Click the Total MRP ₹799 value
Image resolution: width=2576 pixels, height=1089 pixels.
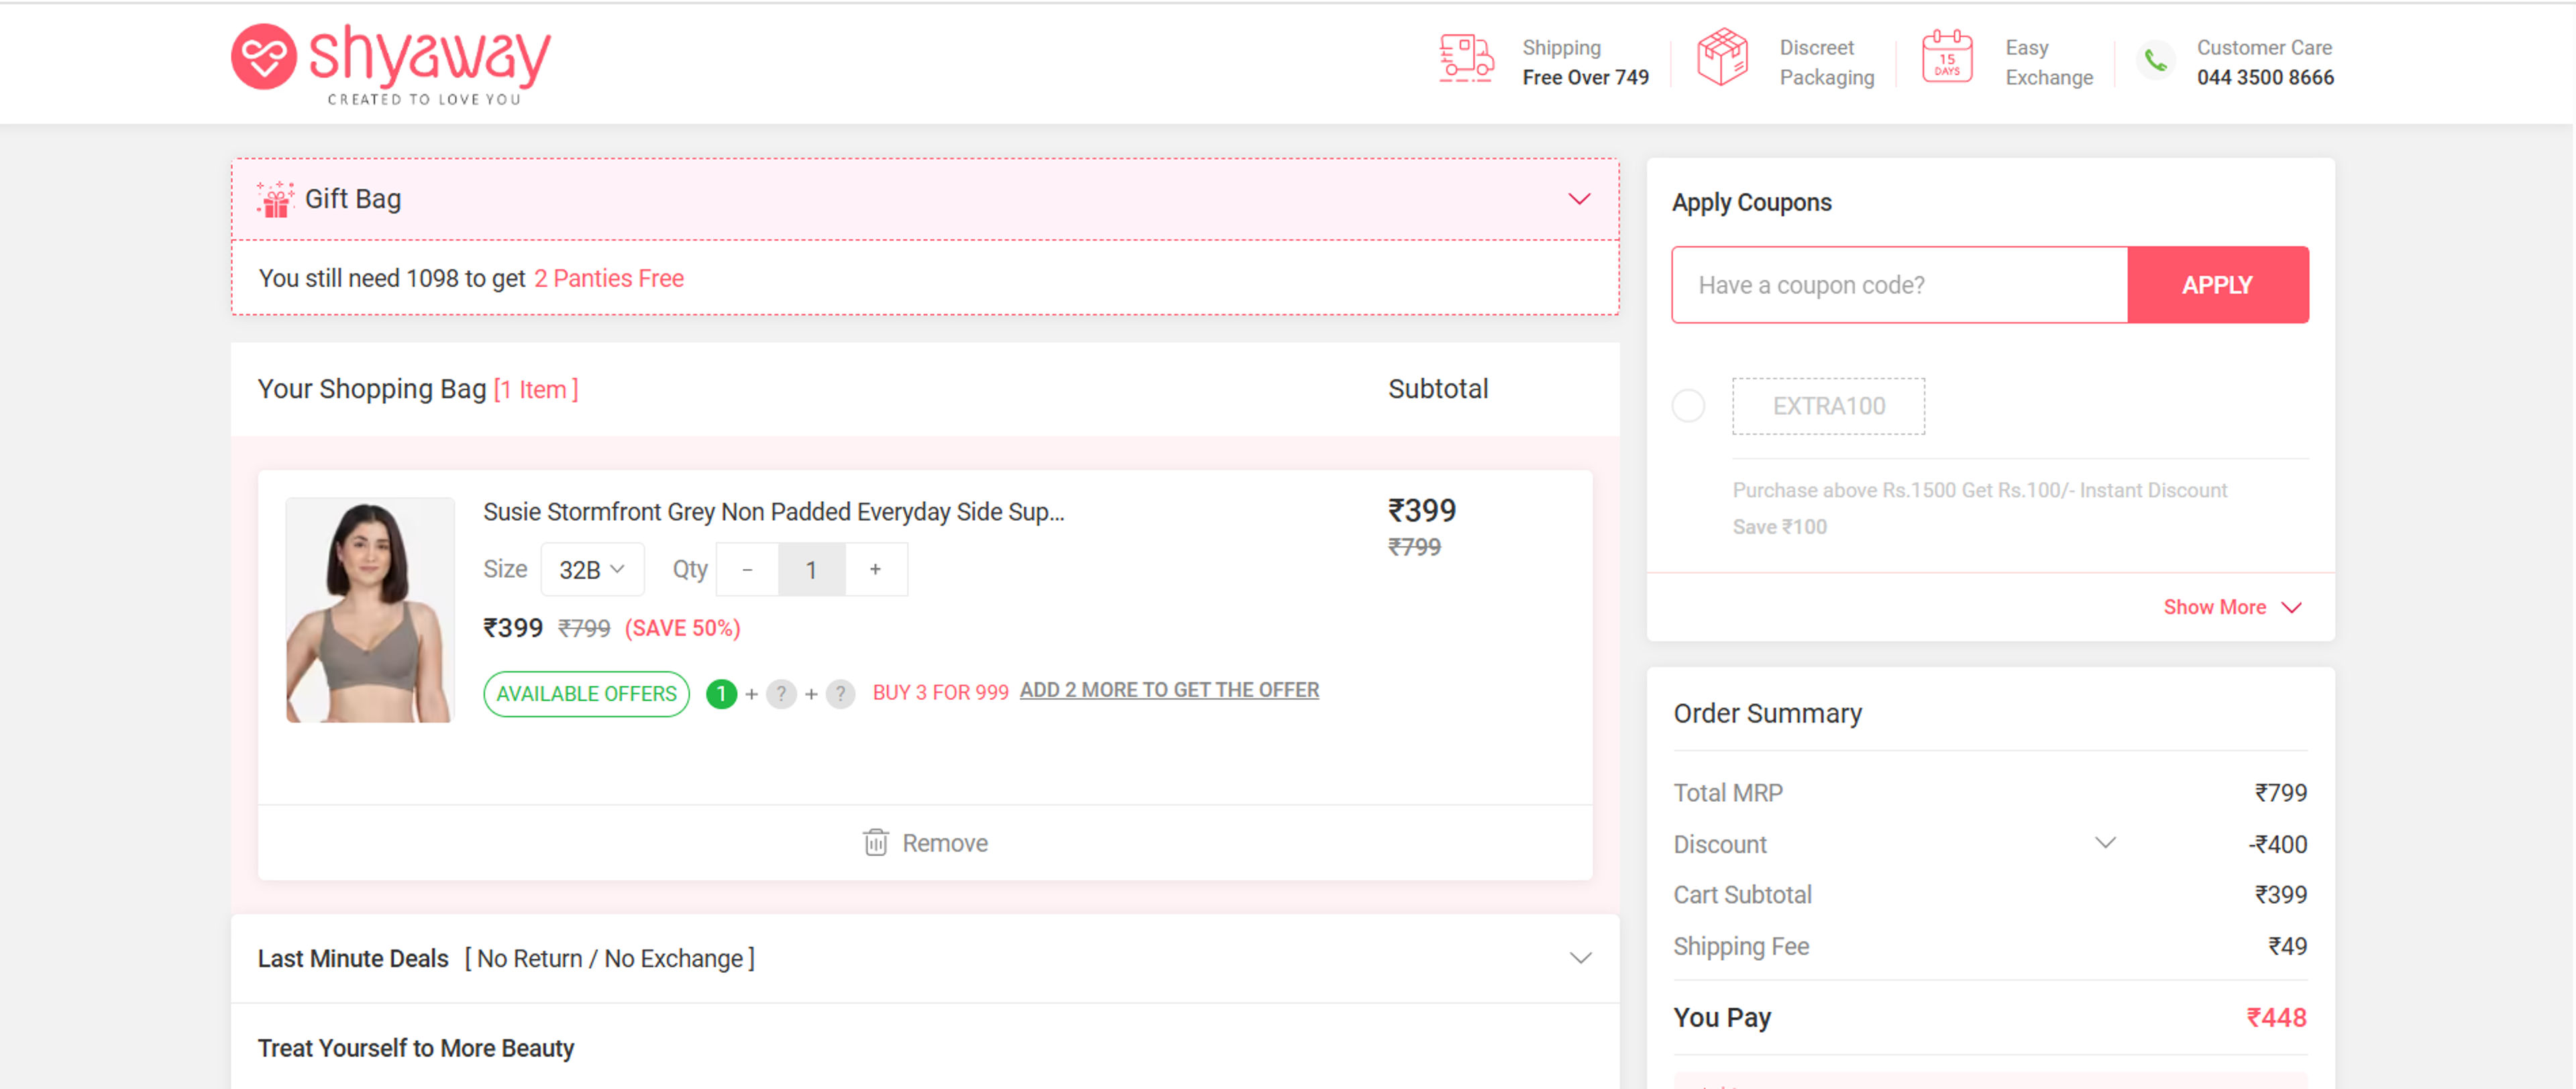2280,792
